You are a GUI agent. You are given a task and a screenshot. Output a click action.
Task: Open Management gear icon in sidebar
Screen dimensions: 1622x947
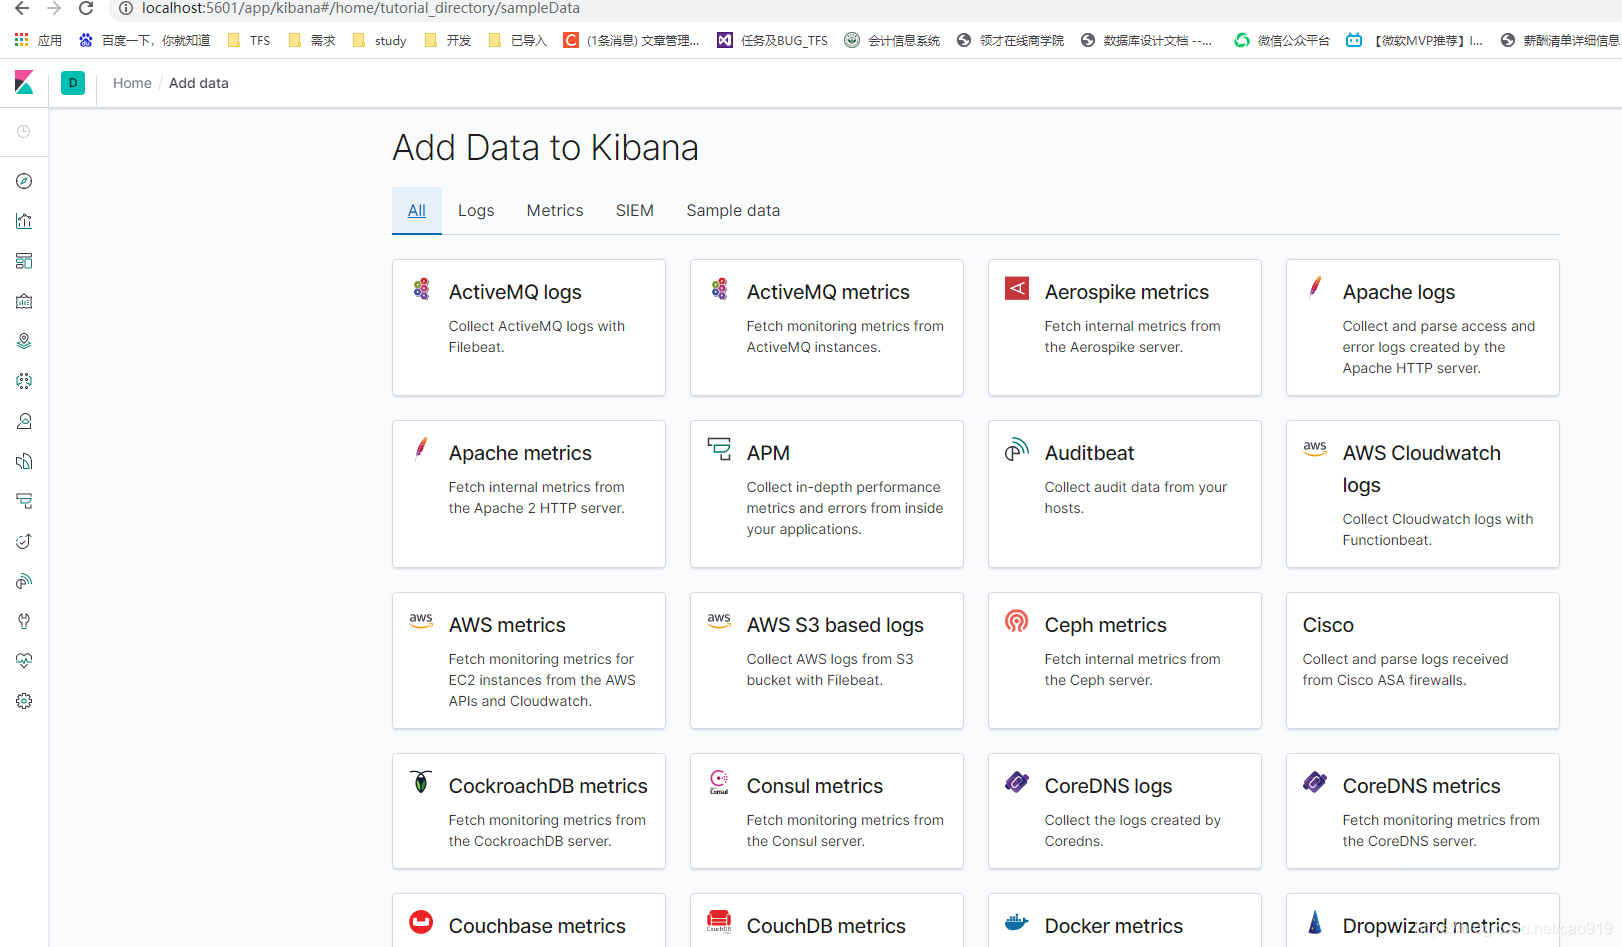[x=24, y=701]
